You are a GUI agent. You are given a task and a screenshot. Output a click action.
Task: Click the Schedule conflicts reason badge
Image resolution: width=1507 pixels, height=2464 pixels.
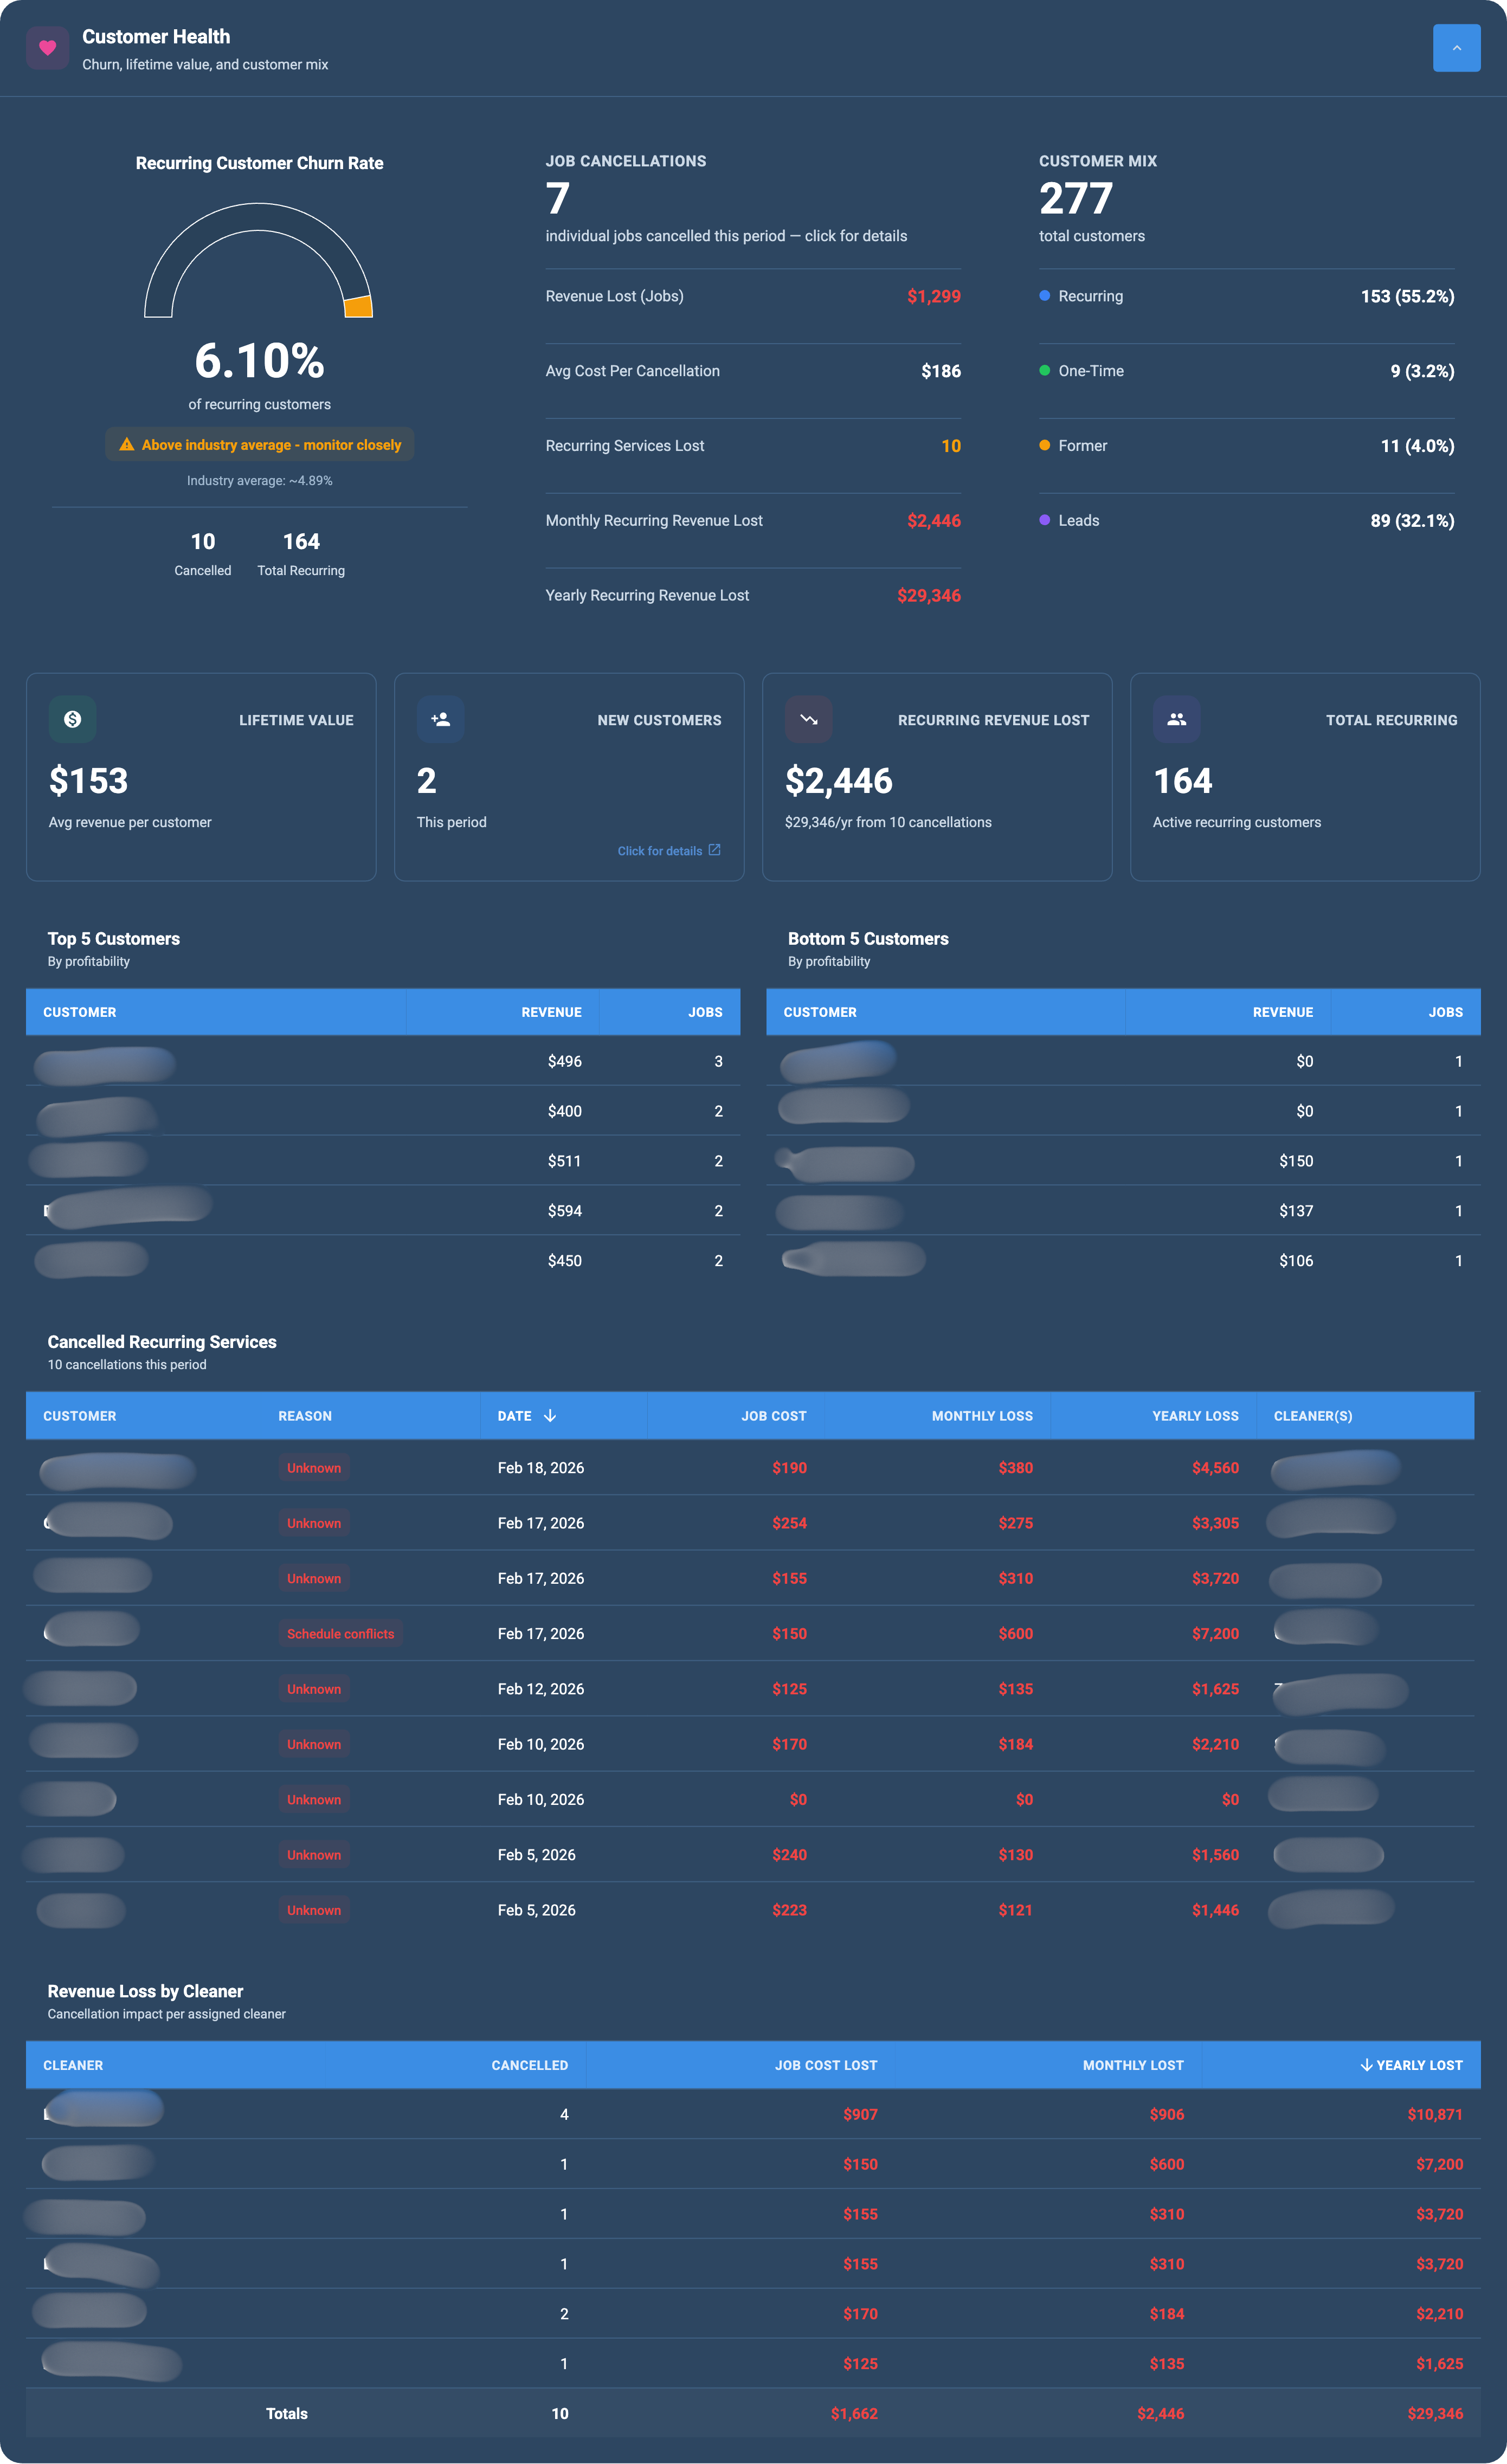point(340,1633)
